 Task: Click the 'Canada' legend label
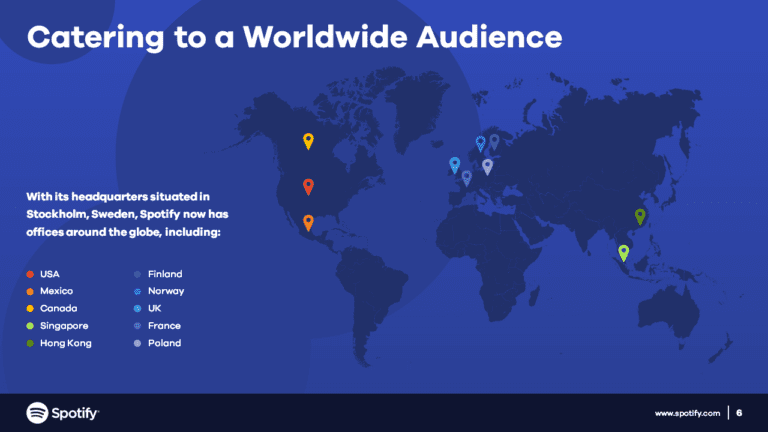pos(59,309)
